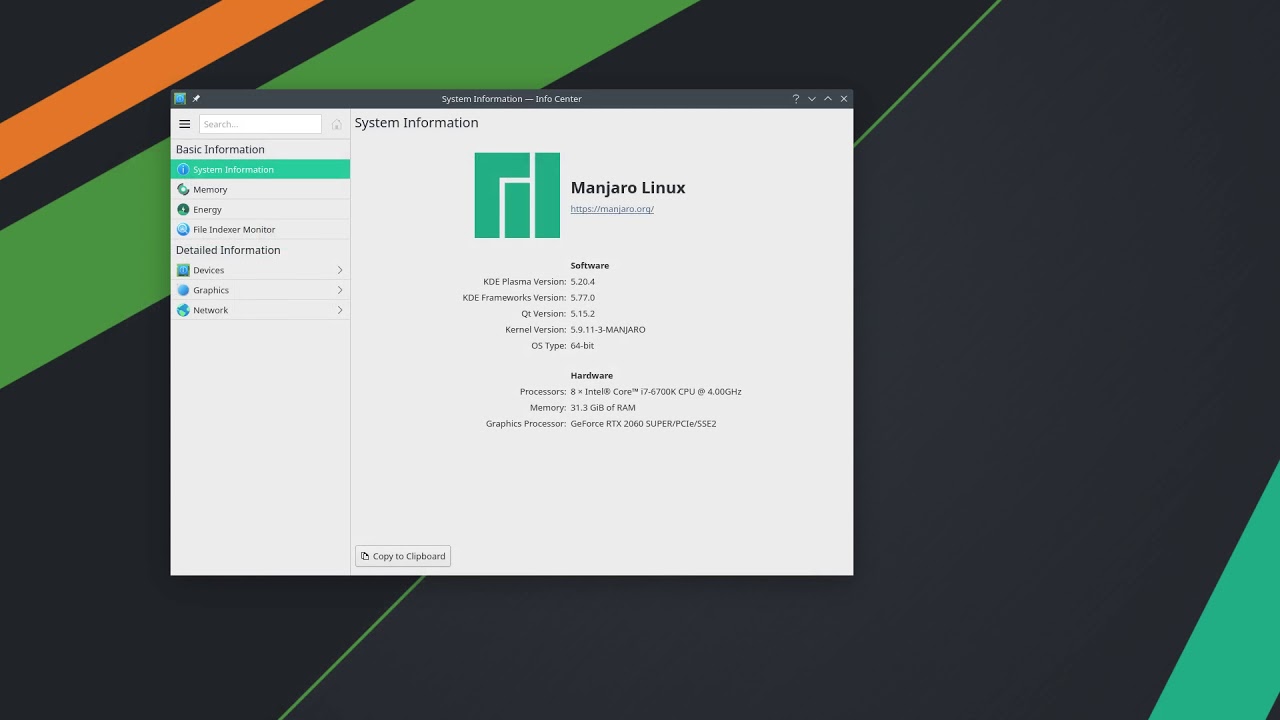Focus the Search input field
The width and height of the screenshot is (1280, 720).
pyautogui.click(x=260, y=124)
